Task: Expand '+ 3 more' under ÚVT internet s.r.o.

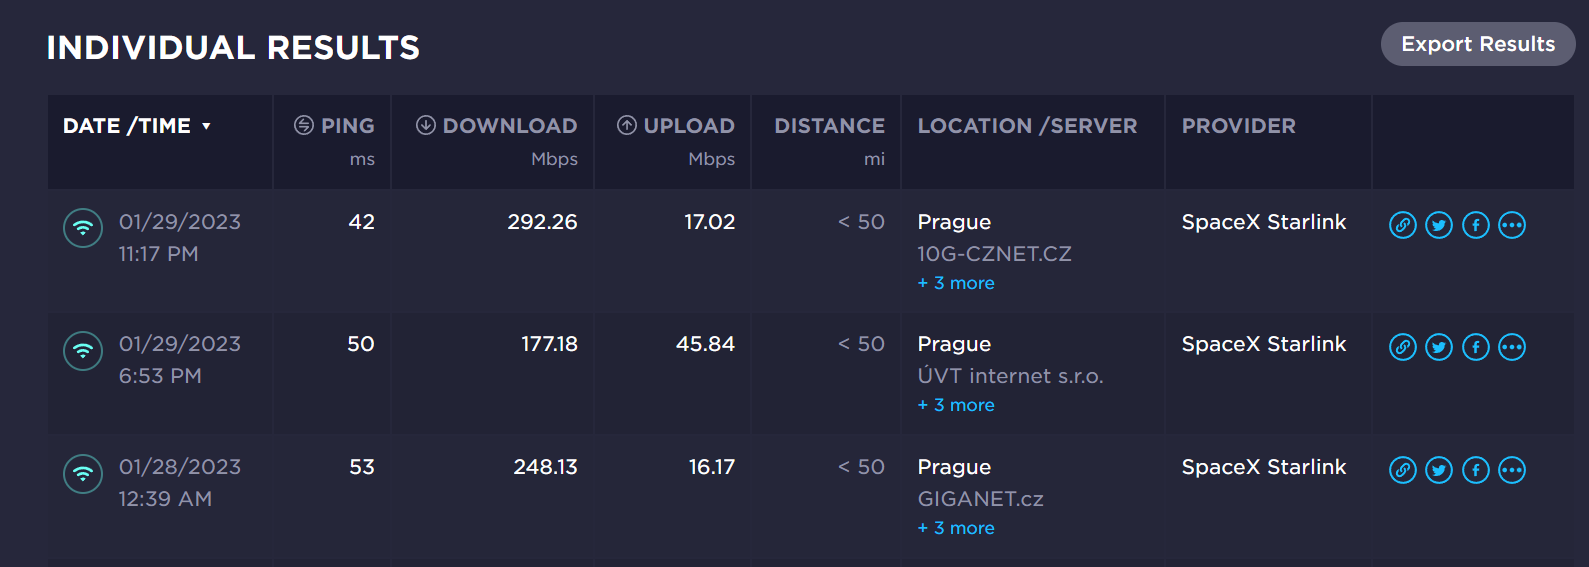Action: 956,405
